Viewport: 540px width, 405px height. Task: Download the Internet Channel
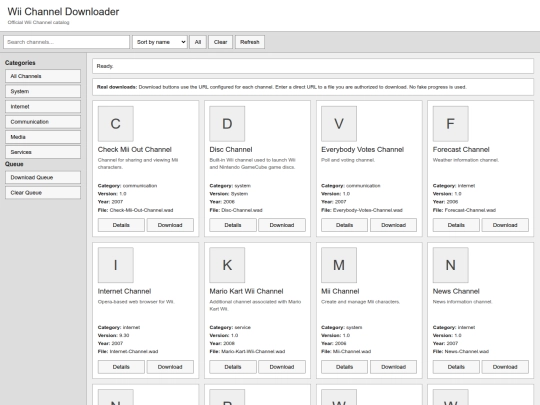click(x=170, y=367)
